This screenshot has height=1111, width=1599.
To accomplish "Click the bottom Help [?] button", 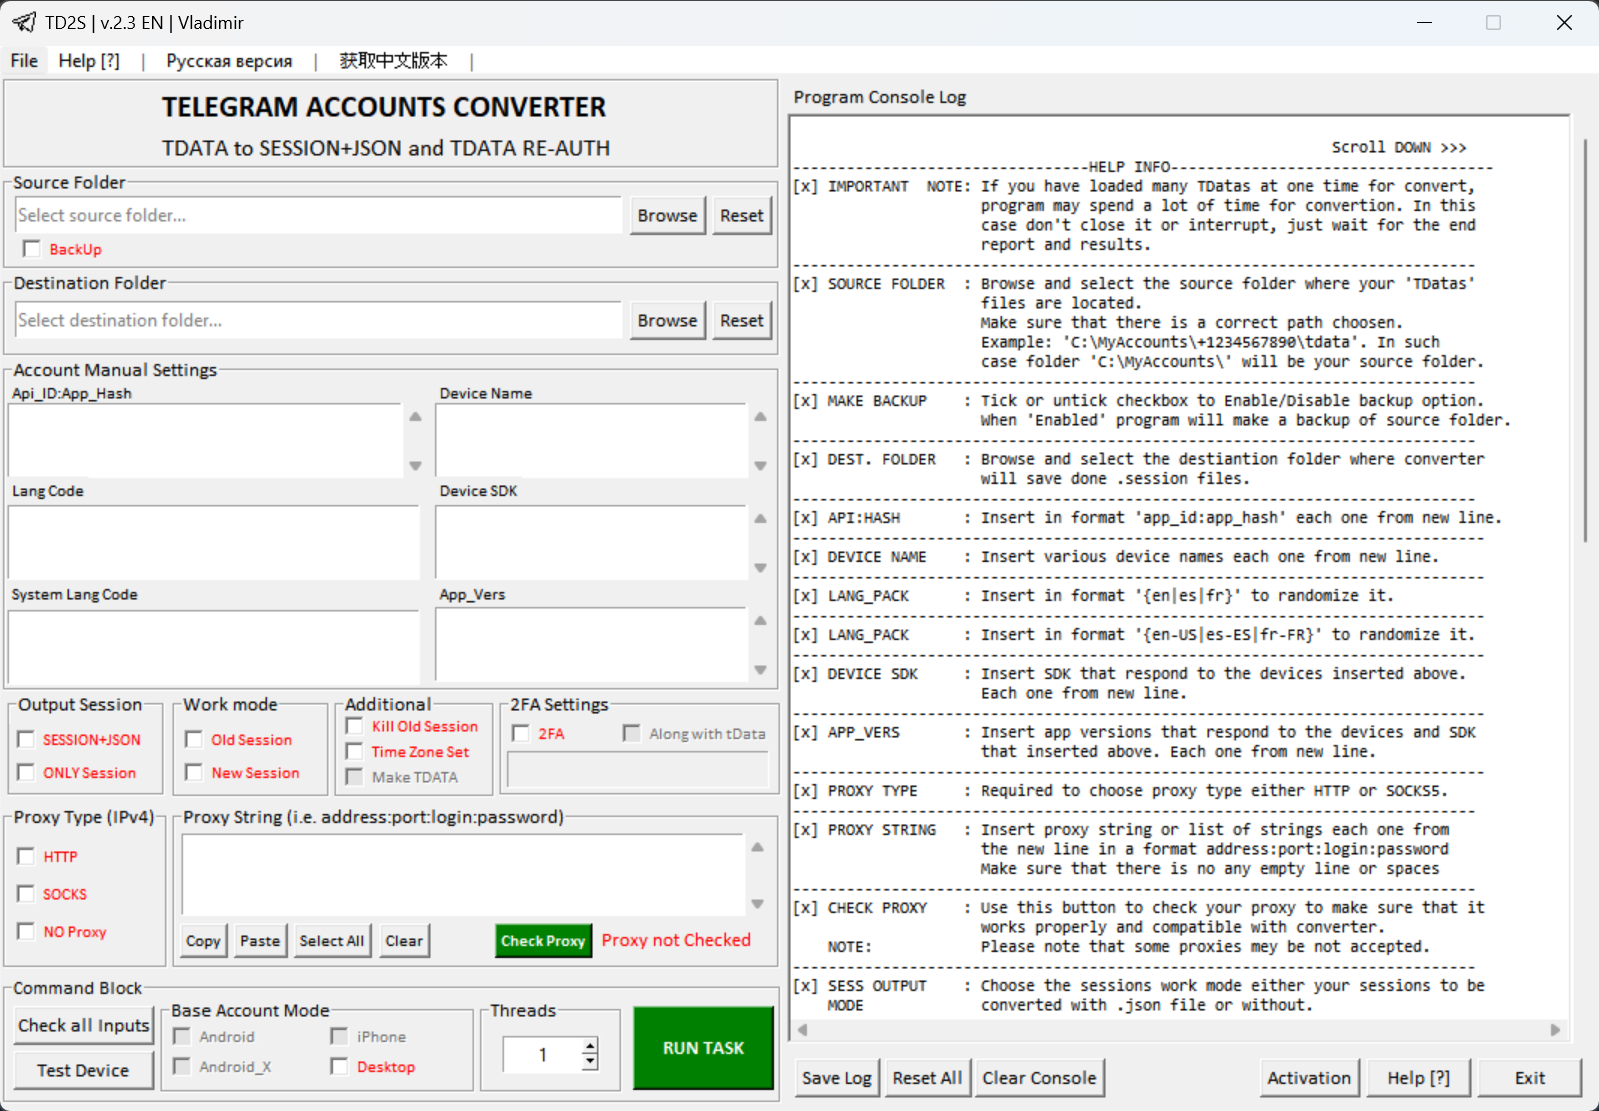I will coord(1418,1078).
